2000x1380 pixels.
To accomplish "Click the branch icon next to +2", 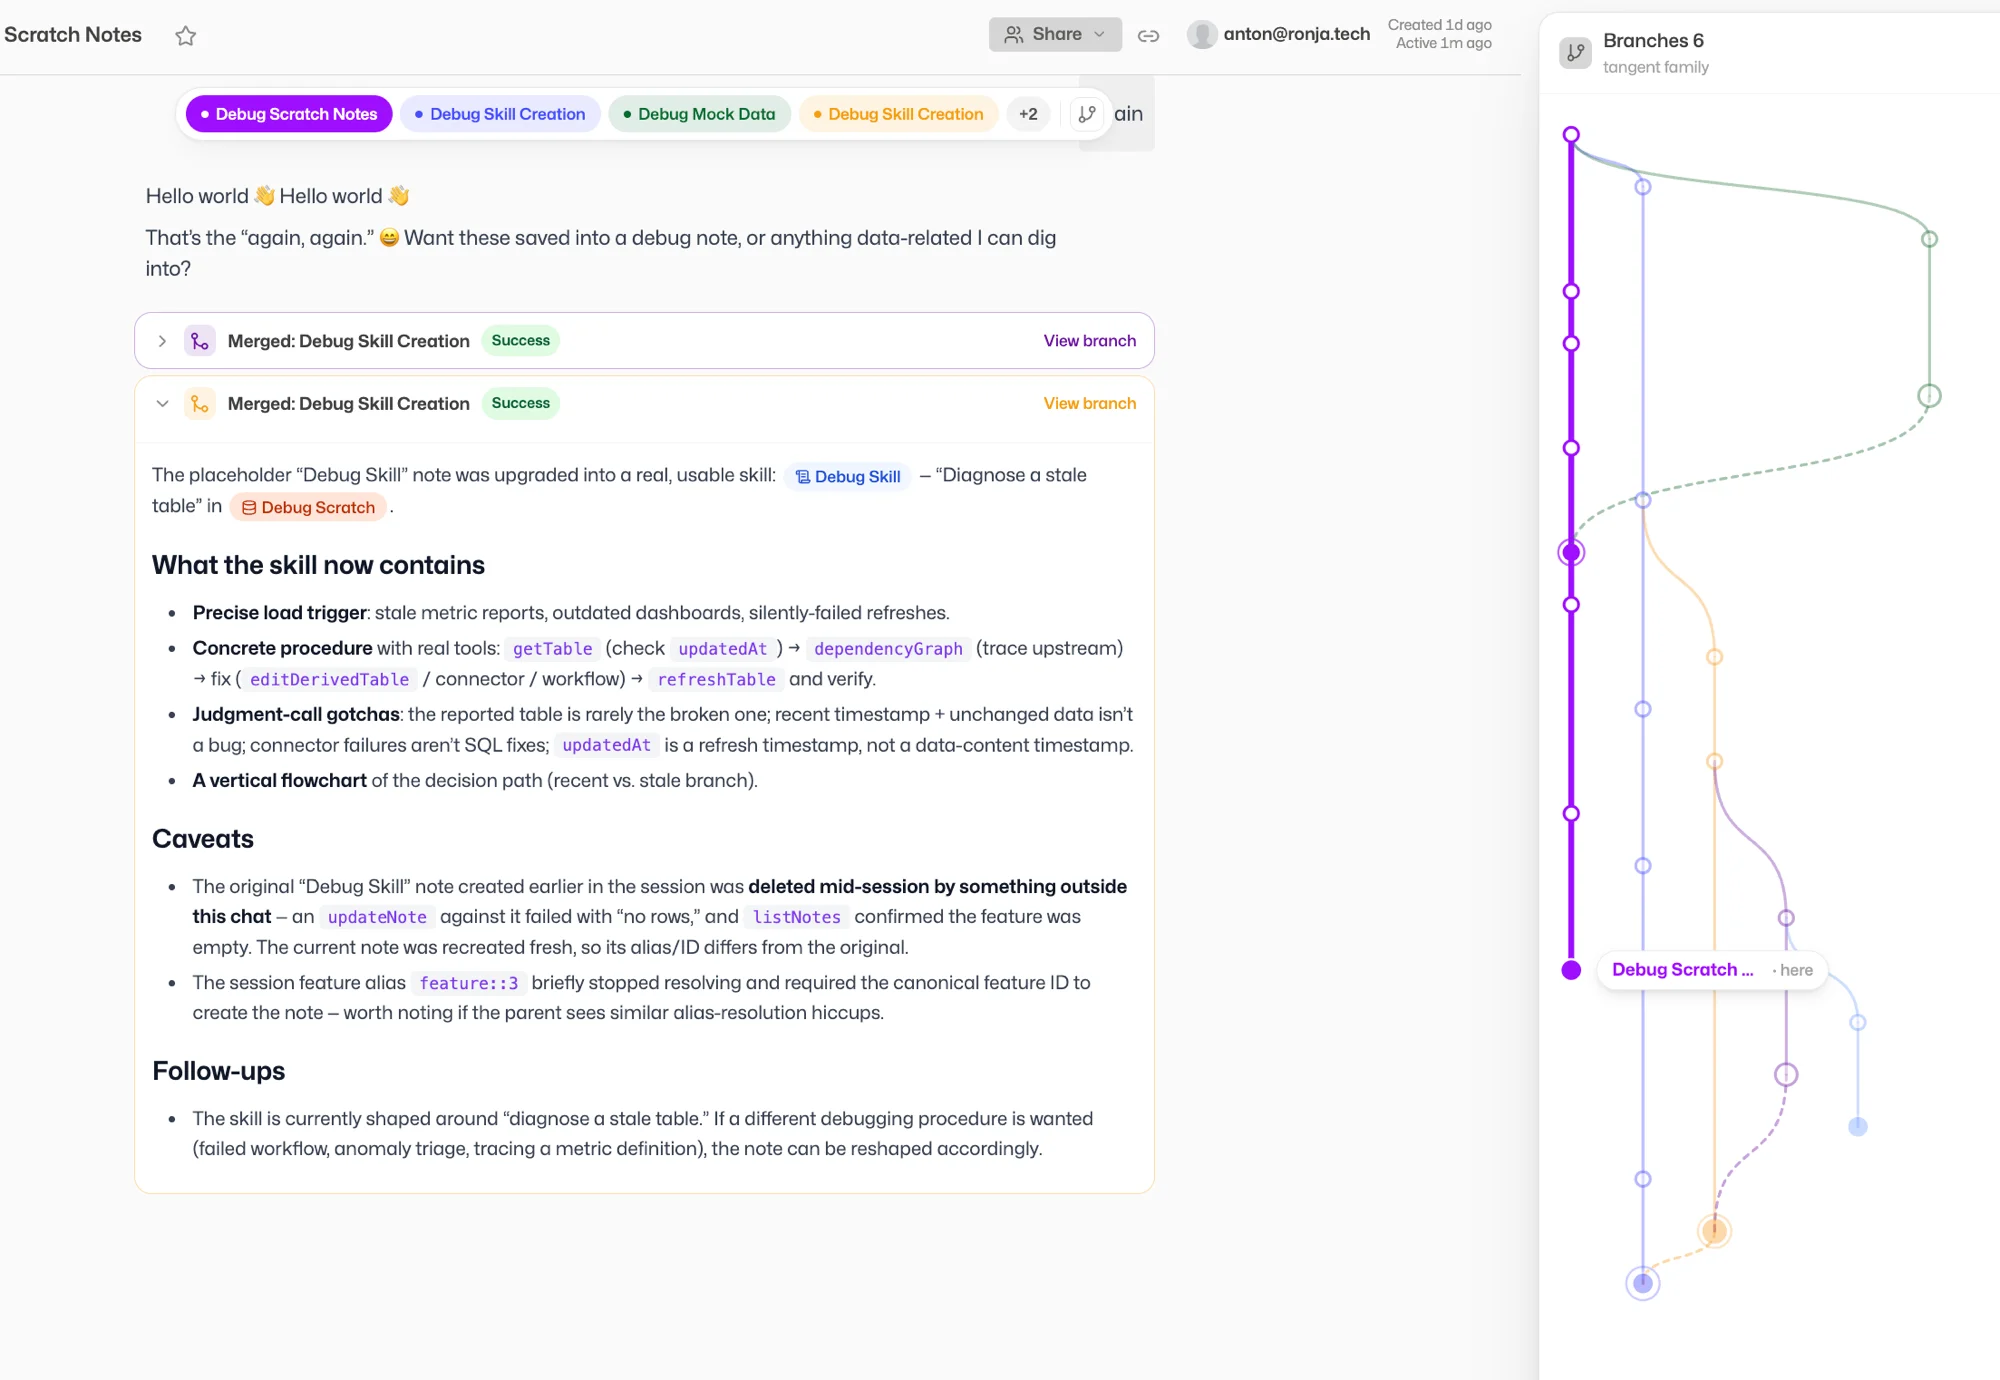I will point(1087,114).
